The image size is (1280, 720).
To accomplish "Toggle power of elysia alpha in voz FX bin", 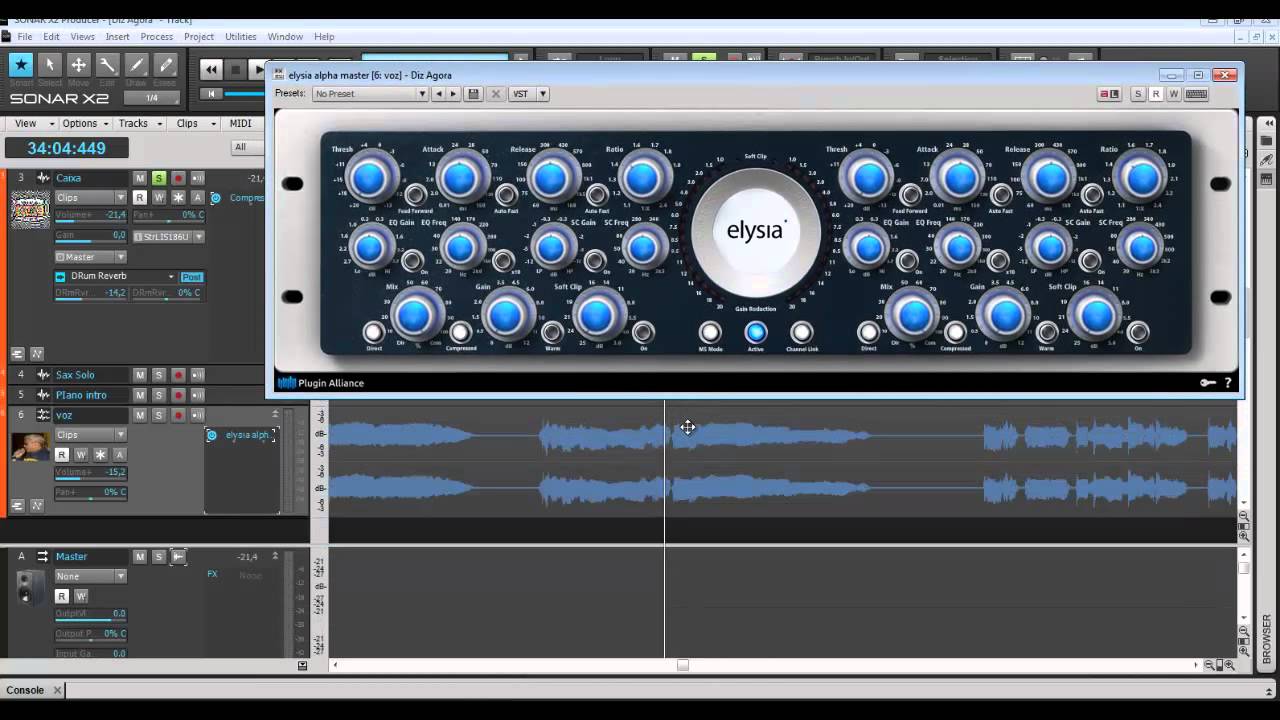I will [x=212, y=435].
